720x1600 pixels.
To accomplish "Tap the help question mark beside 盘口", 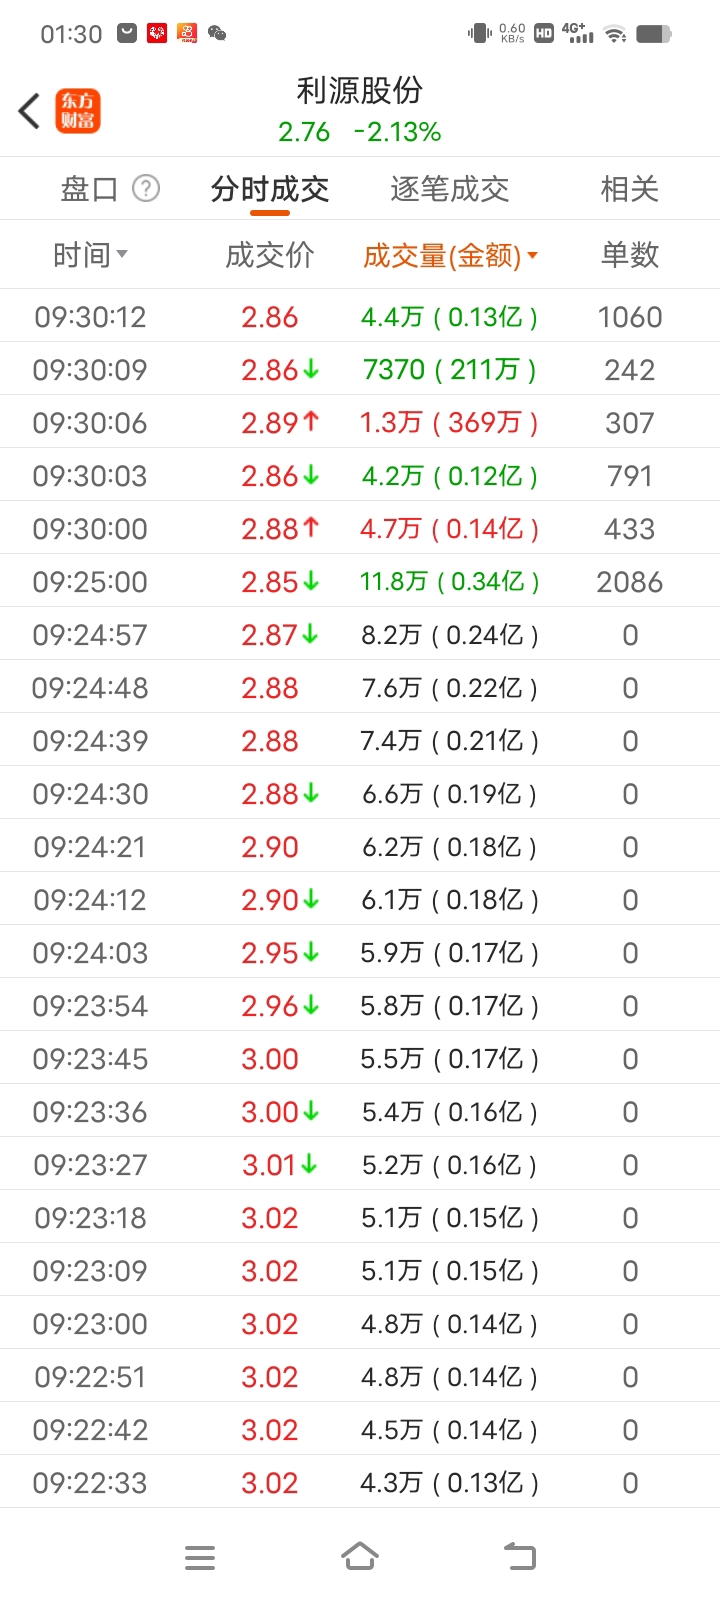I will (x=146, y=188).
